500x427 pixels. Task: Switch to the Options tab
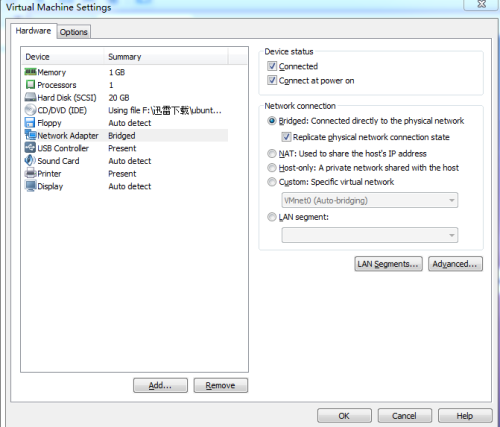(74, 32)
